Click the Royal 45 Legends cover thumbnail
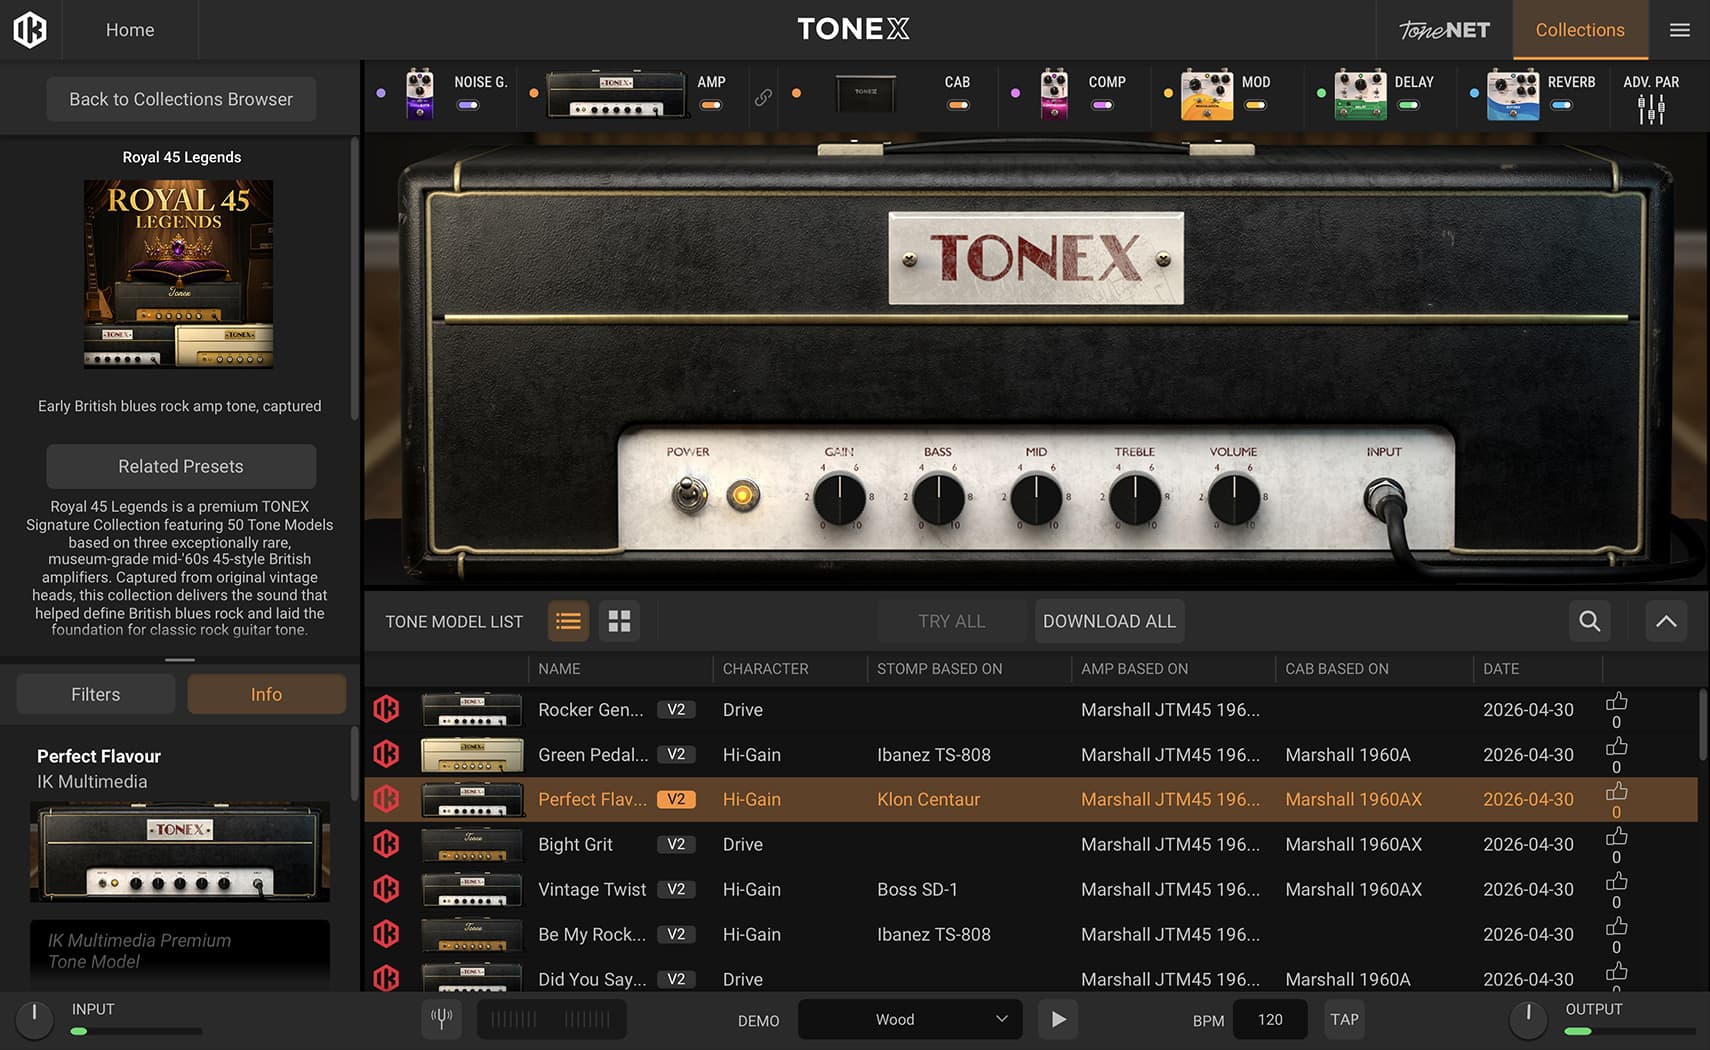 click(179, 274)
